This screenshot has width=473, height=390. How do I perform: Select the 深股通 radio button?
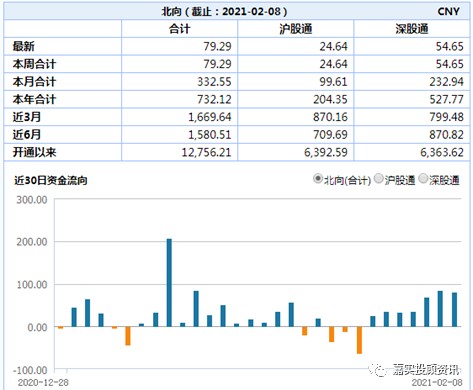click(x=423, y=179)
